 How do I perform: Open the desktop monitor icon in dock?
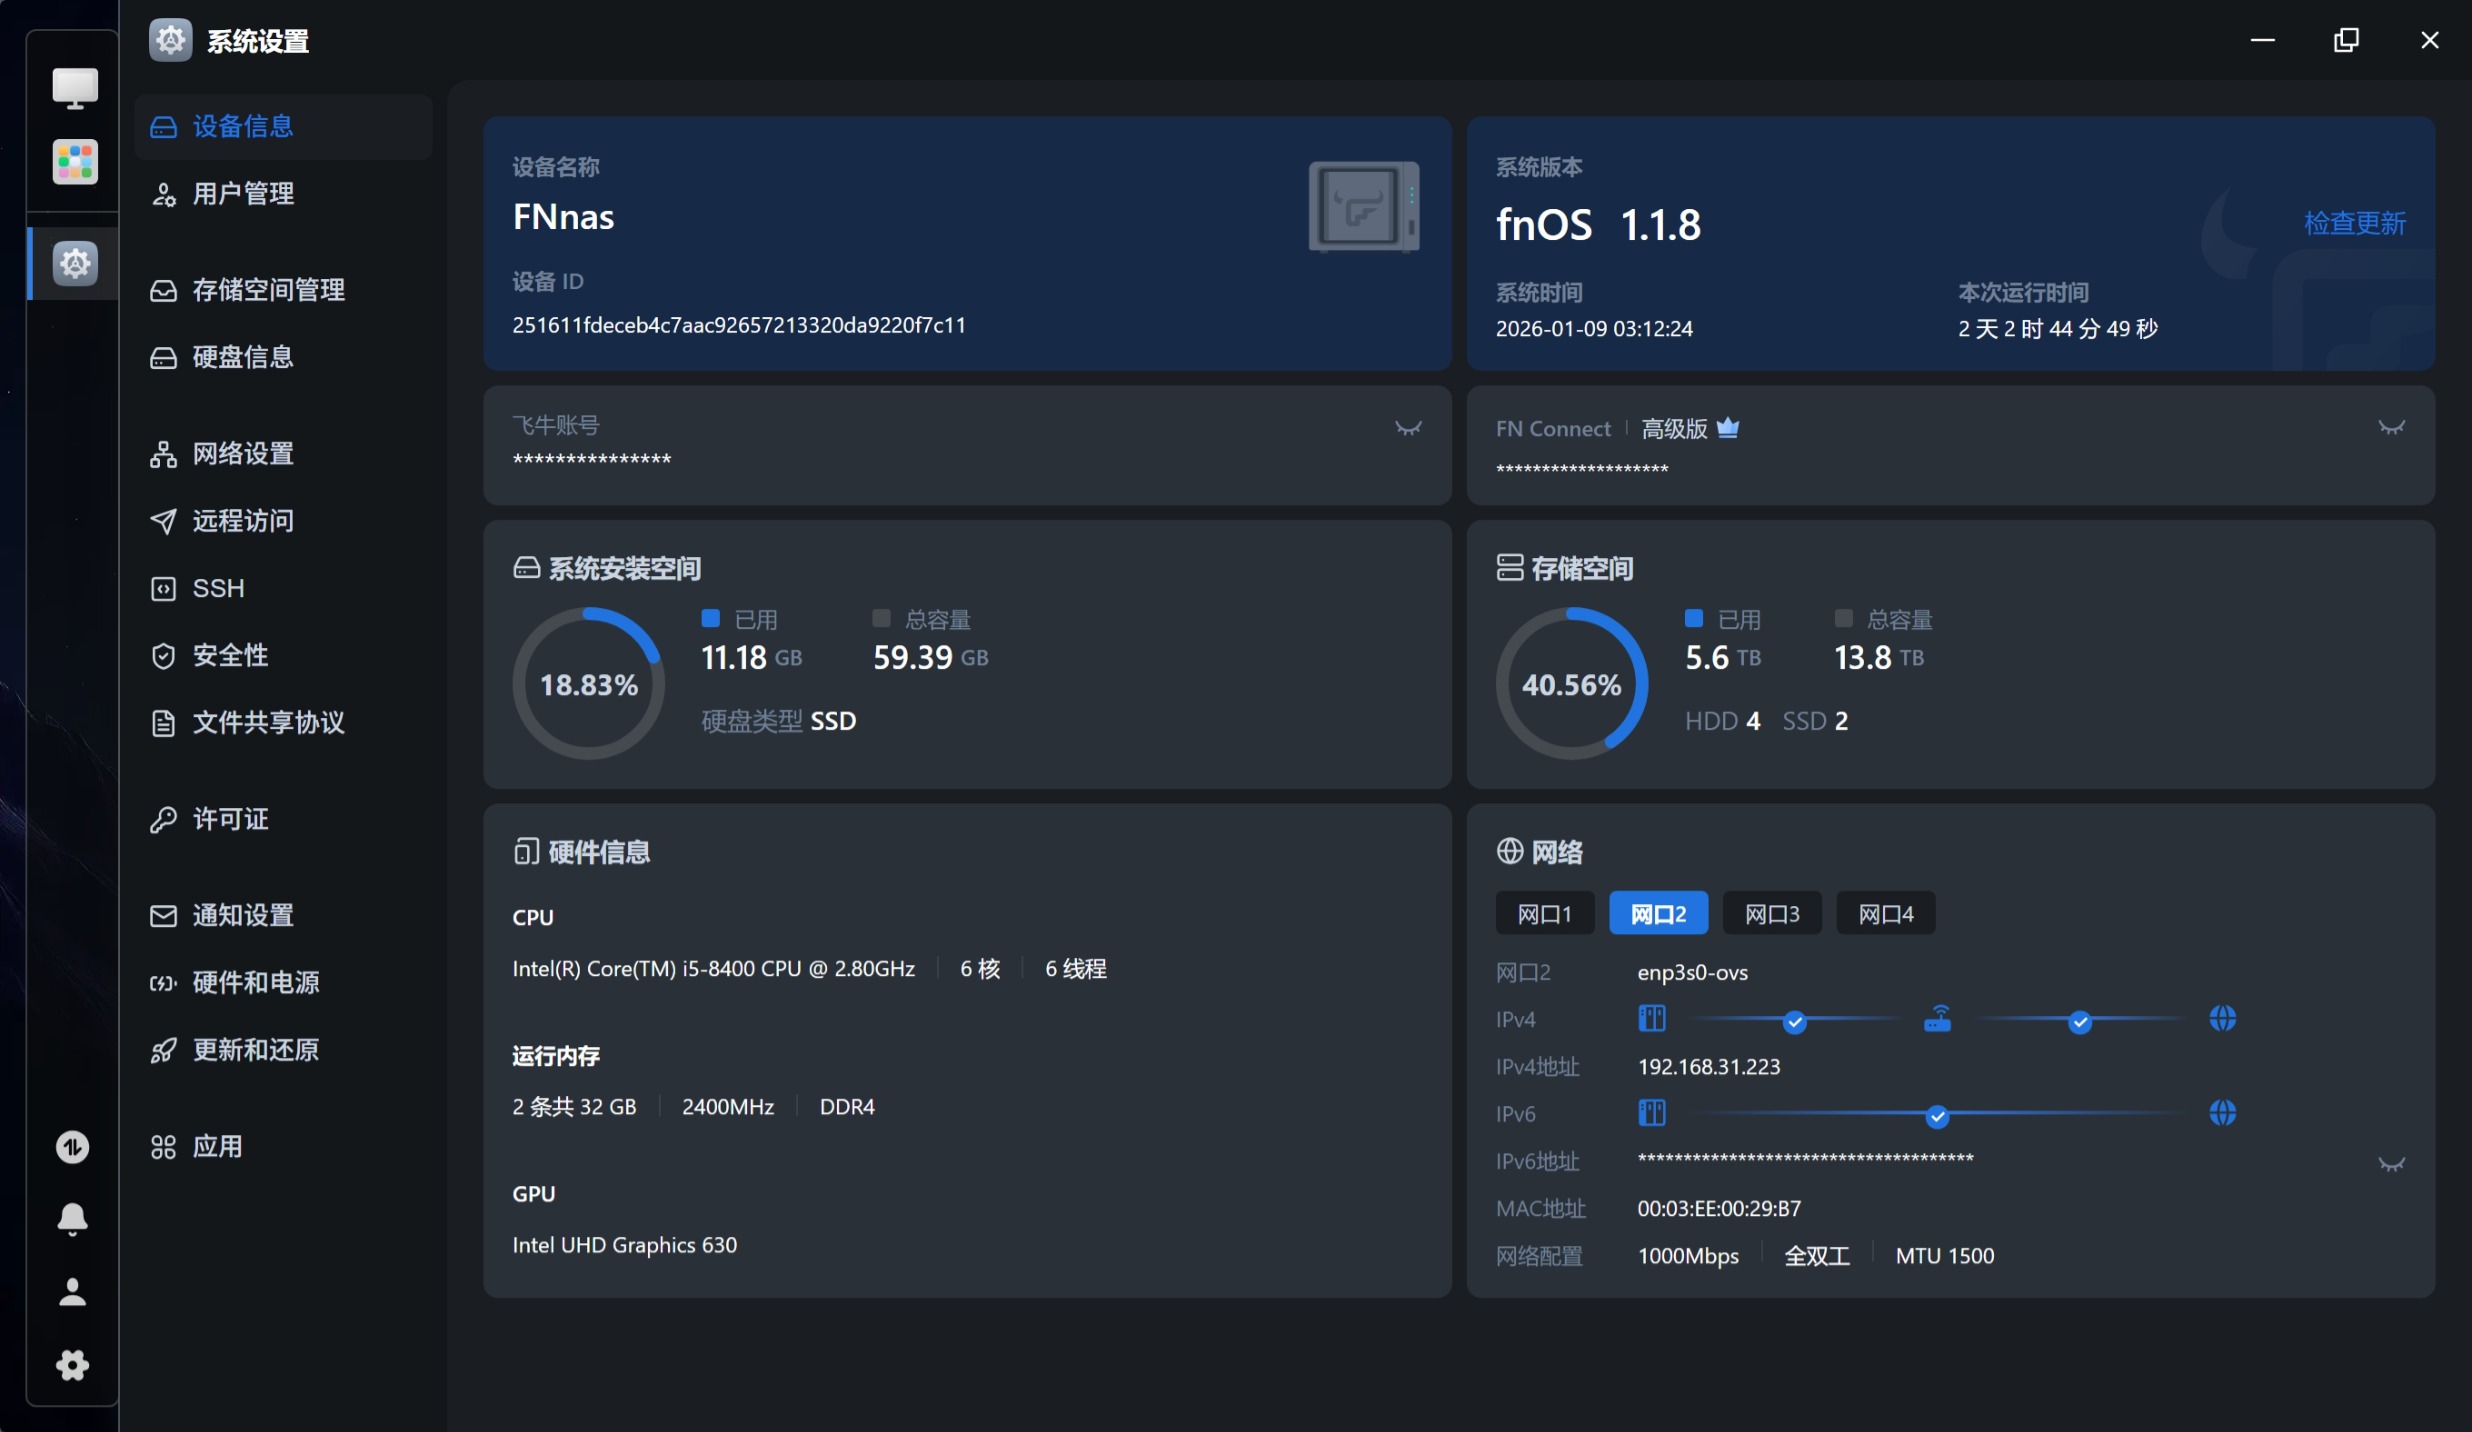tap(75, 88)
